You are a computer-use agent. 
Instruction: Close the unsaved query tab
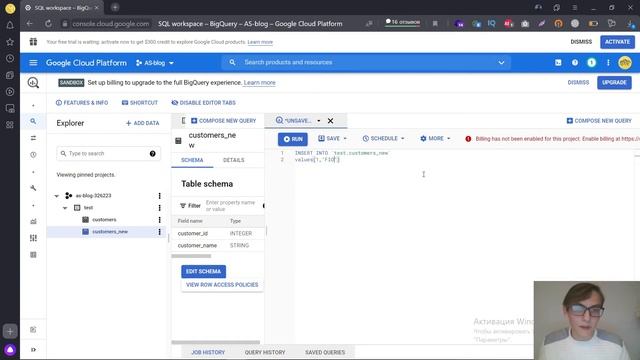pyautogui.click(x=330, y=121)
